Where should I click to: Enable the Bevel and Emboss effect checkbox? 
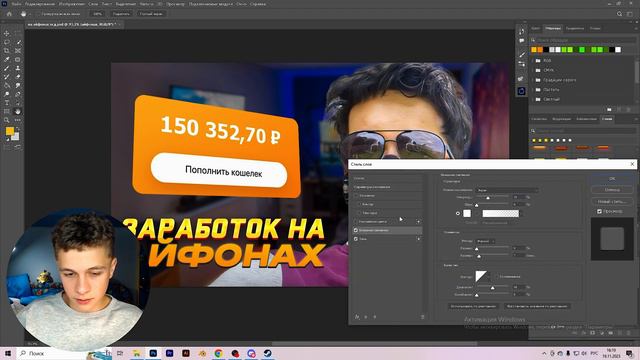356,196
